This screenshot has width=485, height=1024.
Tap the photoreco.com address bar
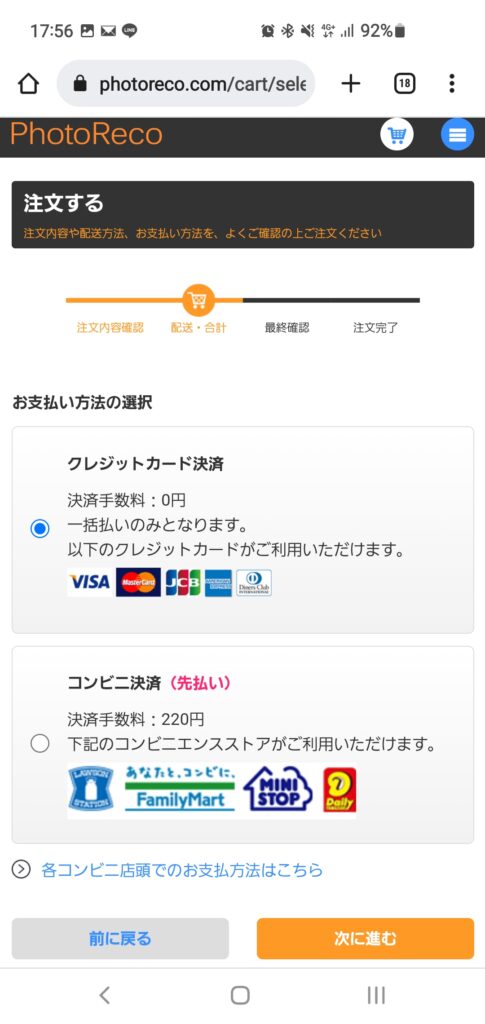(186, 84)
